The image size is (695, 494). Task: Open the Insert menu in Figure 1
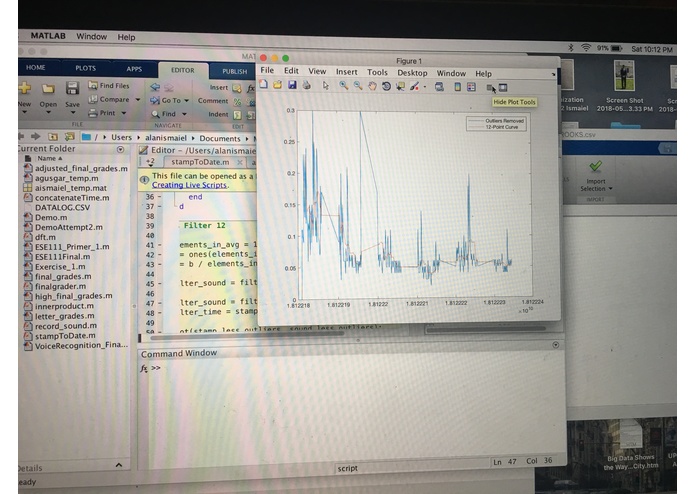point(346,71)
